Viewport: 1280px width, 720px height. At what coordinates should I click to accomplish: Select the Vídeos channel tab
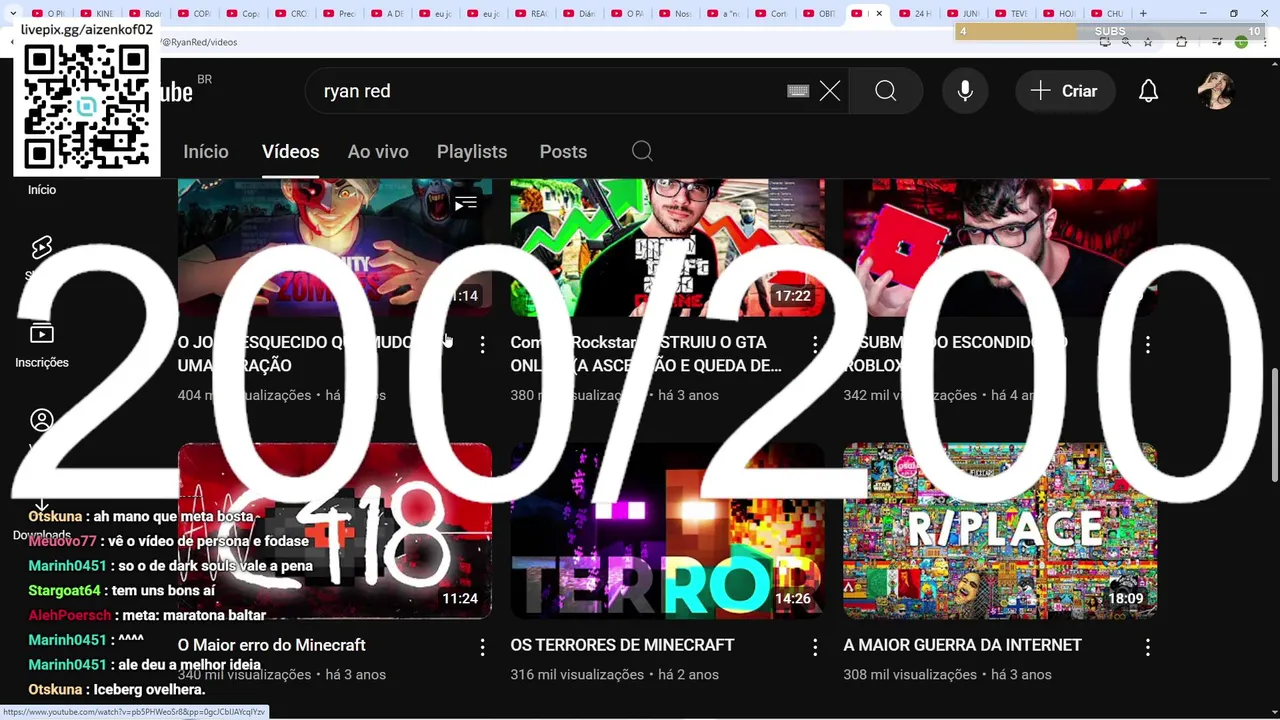point(290,151)
